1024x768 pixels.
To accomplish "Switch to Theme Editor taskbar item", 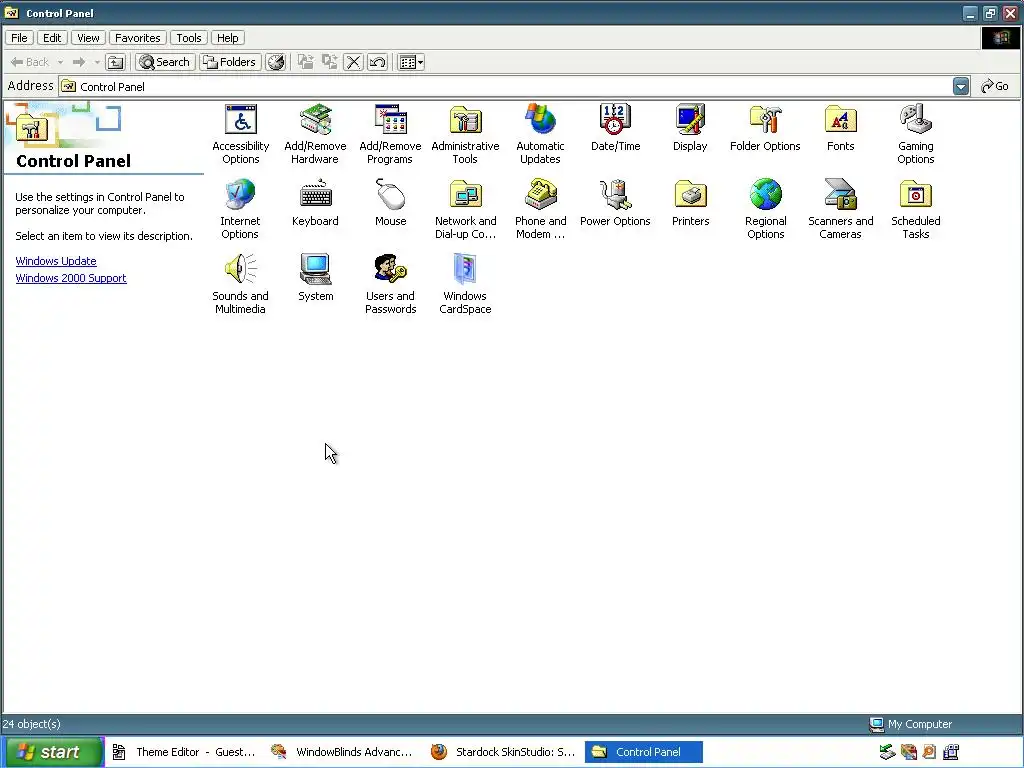I will pyautogui.click(x=185, y=752).
